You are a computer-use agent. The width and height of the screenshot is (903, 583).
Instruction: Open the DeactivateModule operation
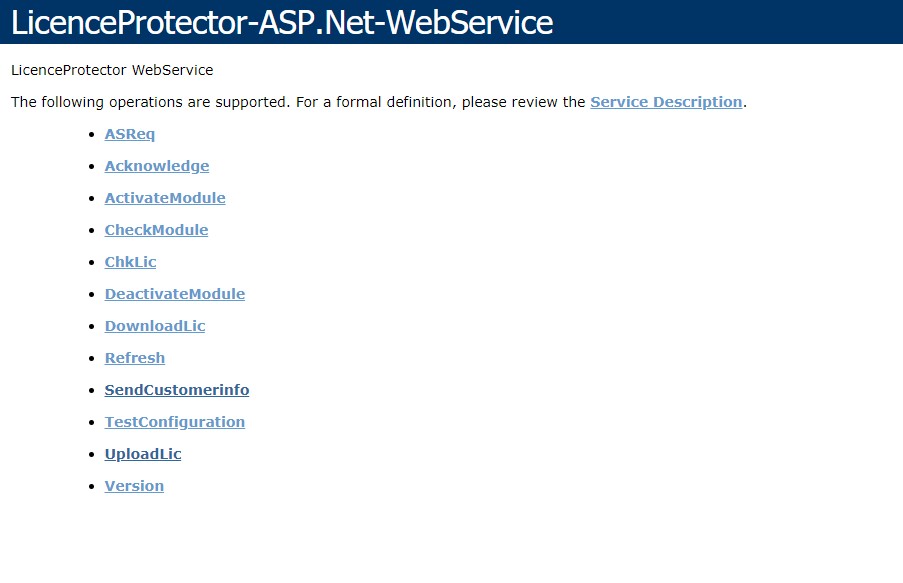175,294
